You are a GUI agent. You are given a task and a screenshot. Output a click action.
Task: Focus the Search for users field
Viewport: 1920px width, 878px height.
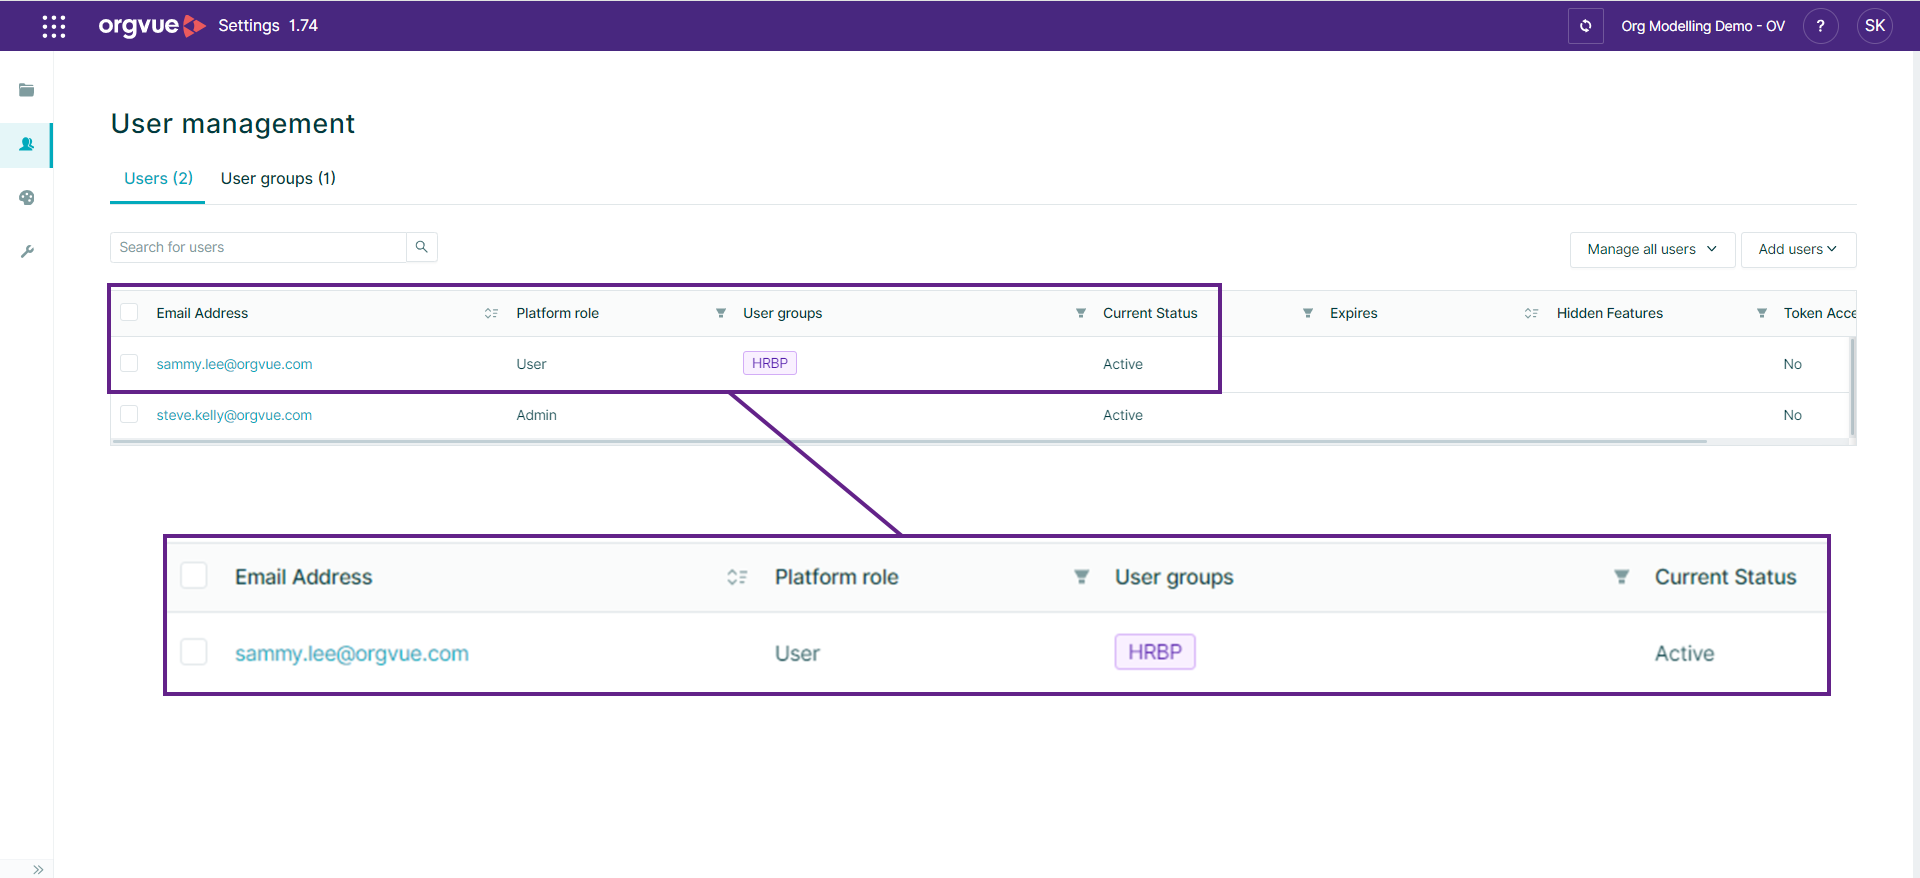[258, 247]
